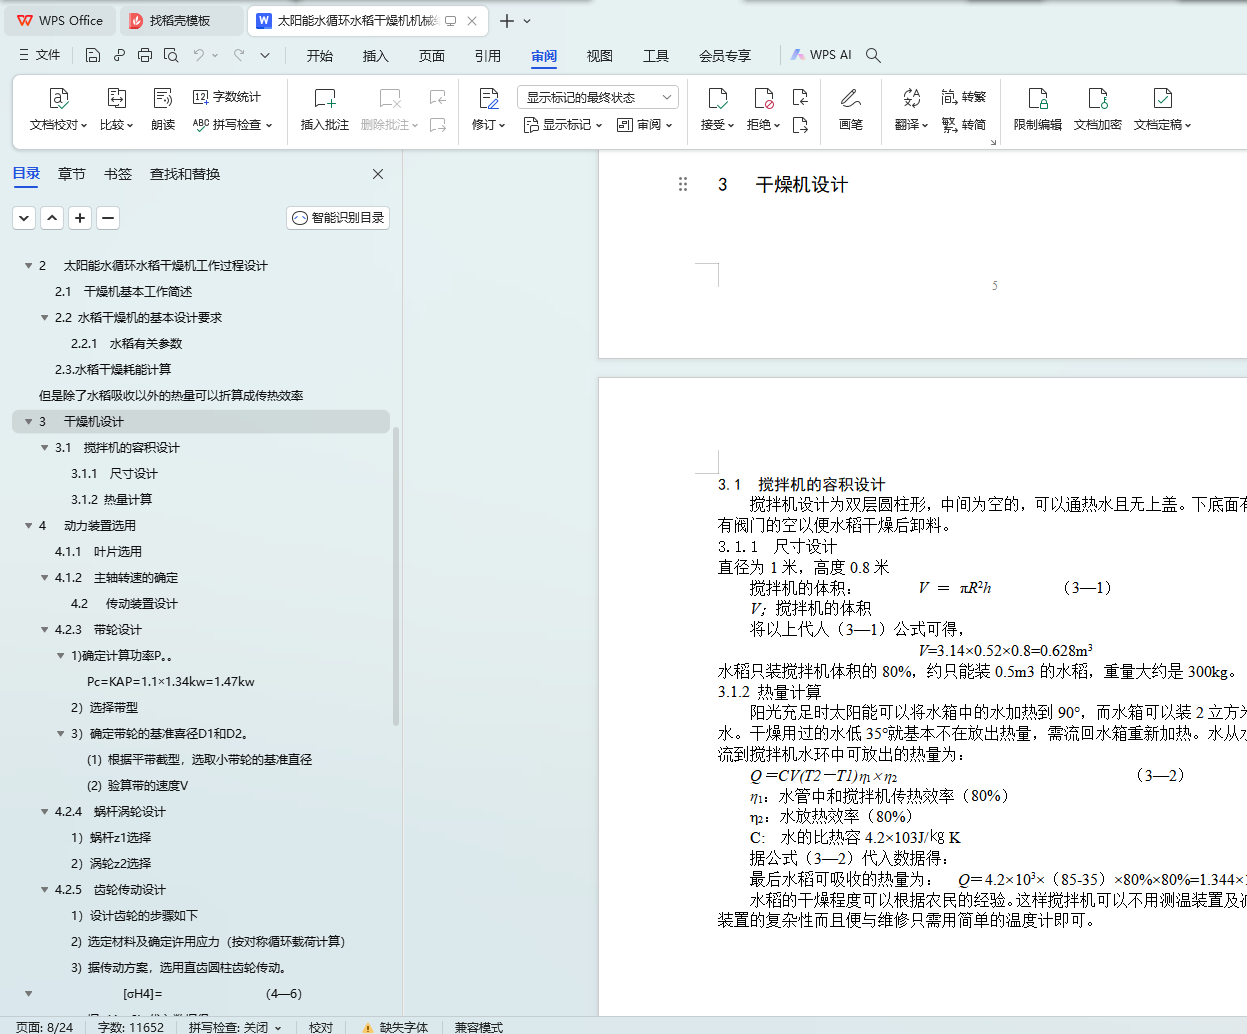The height and width of the screenshot is (1034, 1247).
Task: Open 显示标记的最终状态 dropdown
Action: coord(598,97)
